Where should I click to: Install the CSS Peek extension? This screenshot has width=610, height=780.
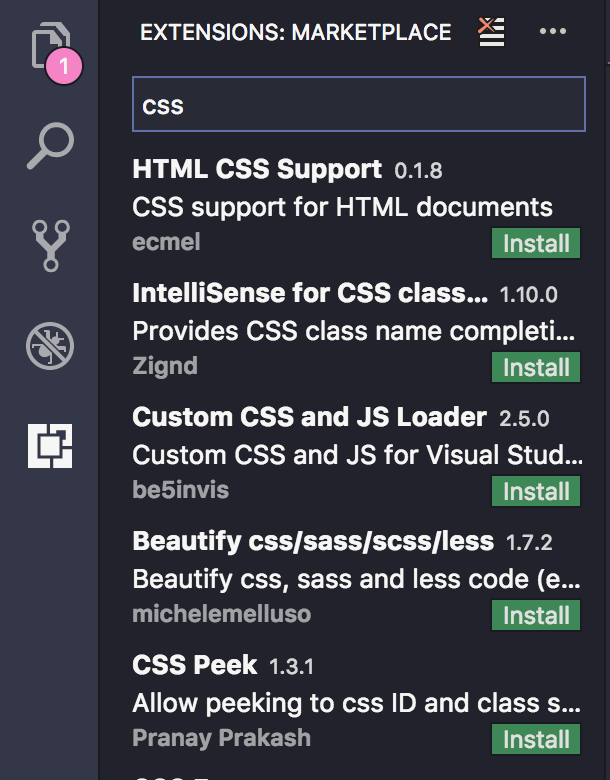(536, 739)
